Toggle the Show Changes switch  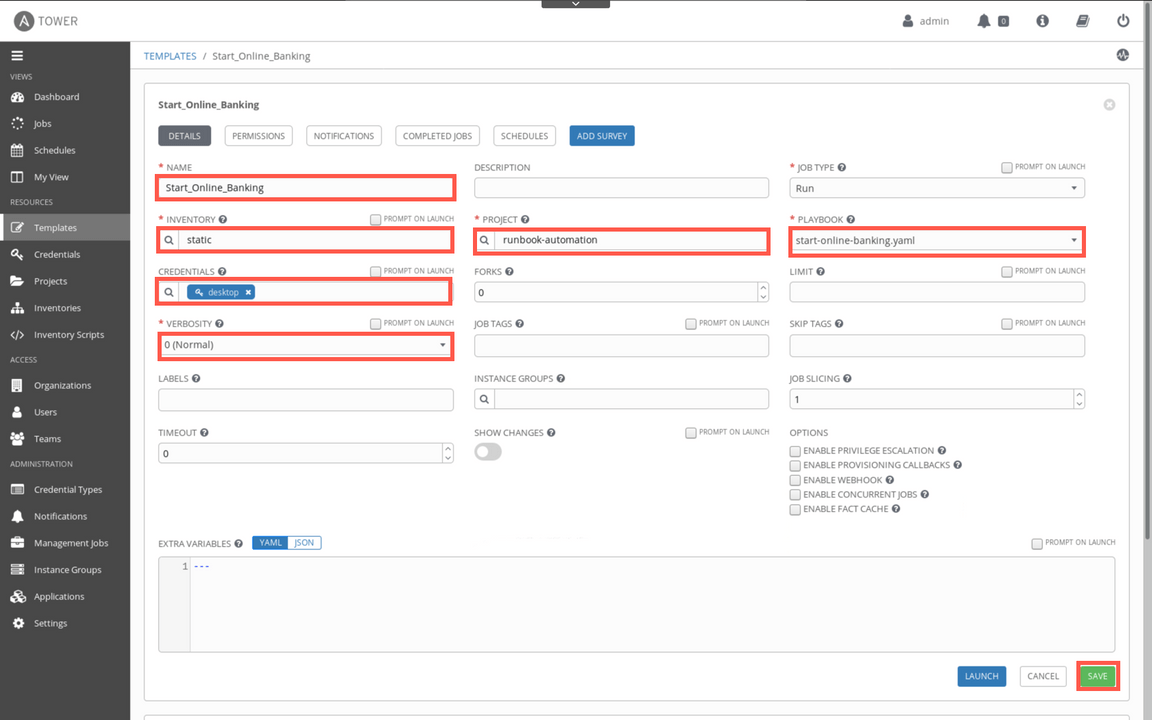click(488, 452)
